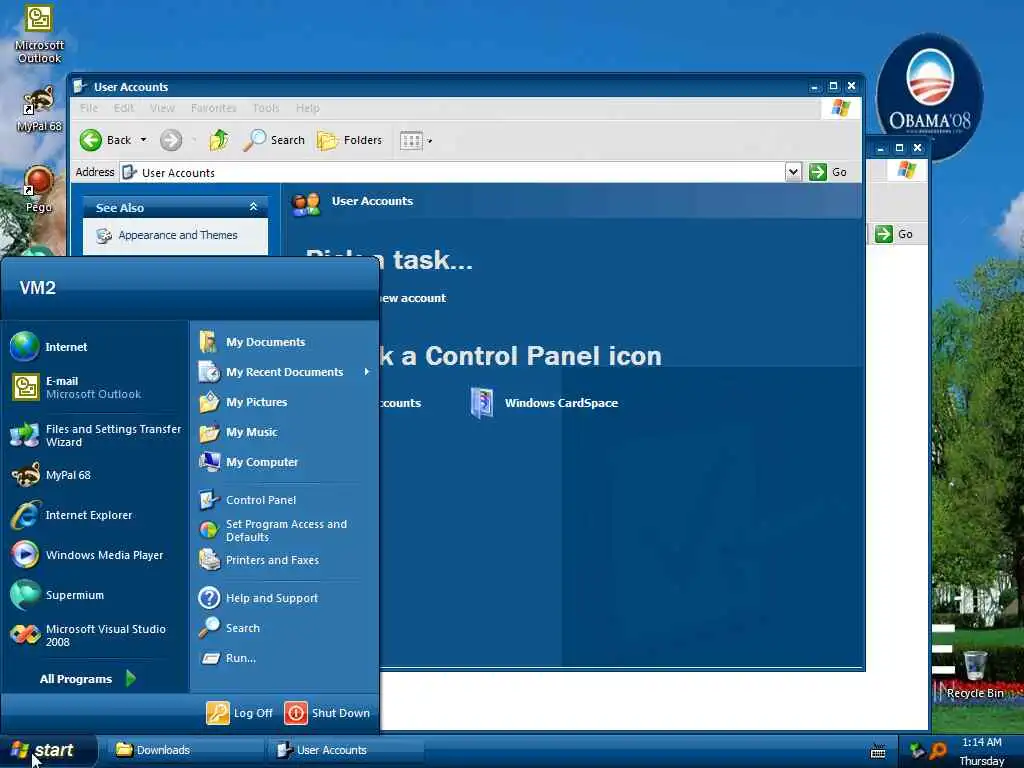The width and height of the screenshot is (1024, 768).
Task: Click the Back arrow icon in User Accounts
Action: pyautogui.click(x=91, y=140)
